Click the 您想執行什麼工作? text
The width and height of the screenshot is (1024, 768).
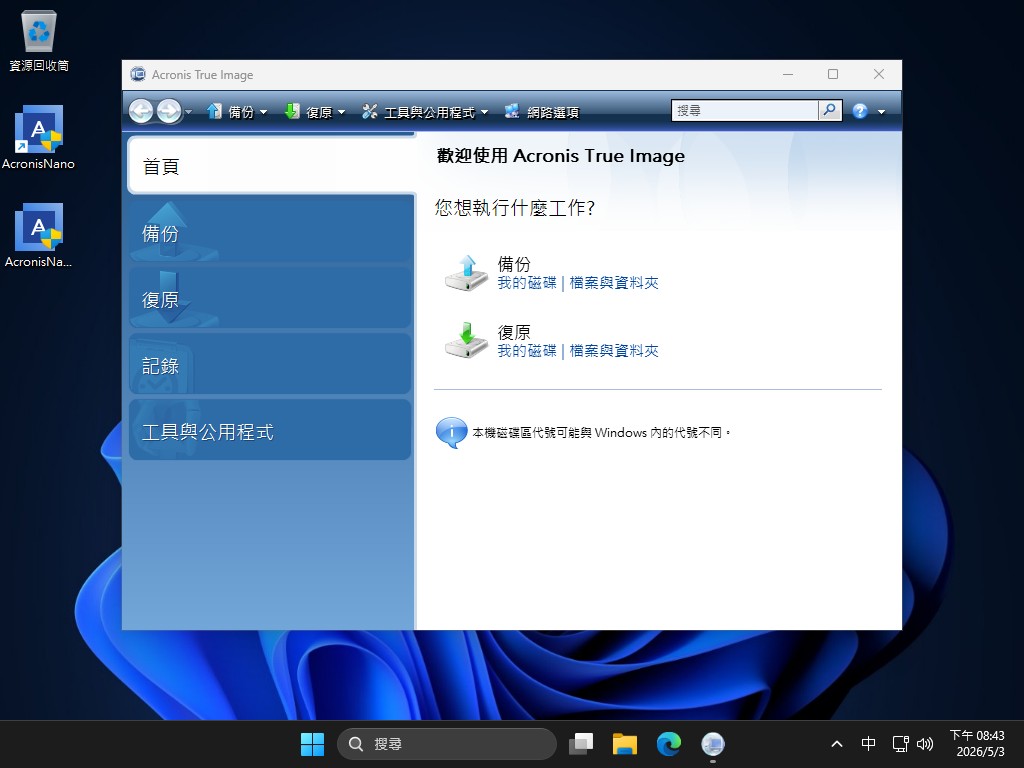pyautogui.click(x=515, y=208)
